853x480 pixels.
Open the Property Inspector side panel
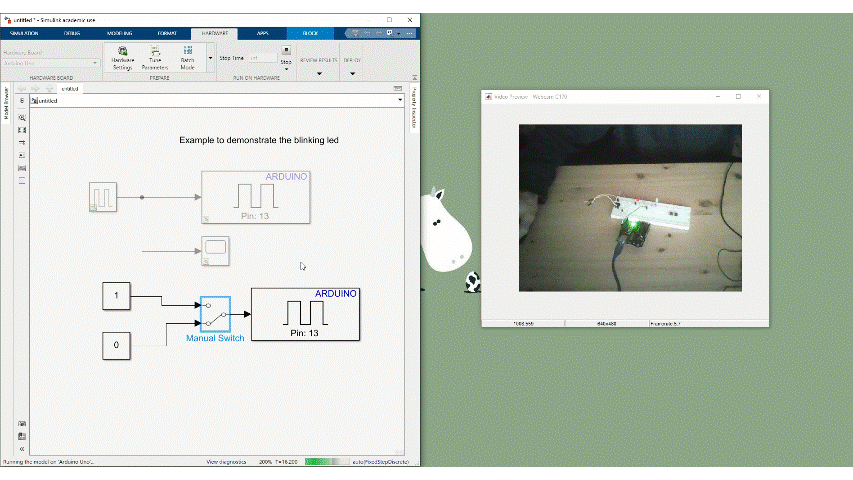414,108
